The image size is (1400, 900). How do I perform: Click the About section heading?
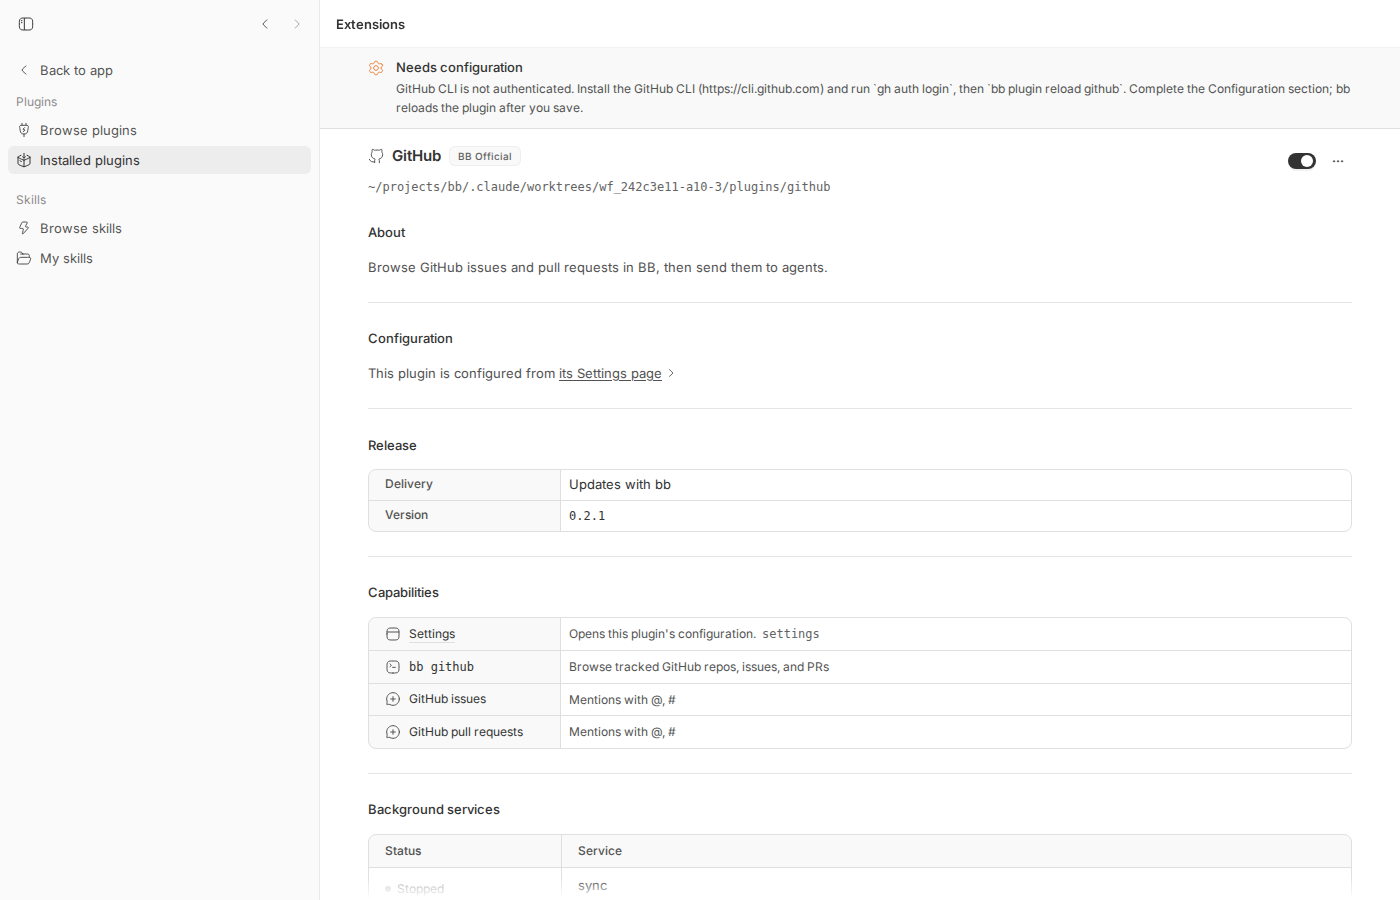pos(387,232)
